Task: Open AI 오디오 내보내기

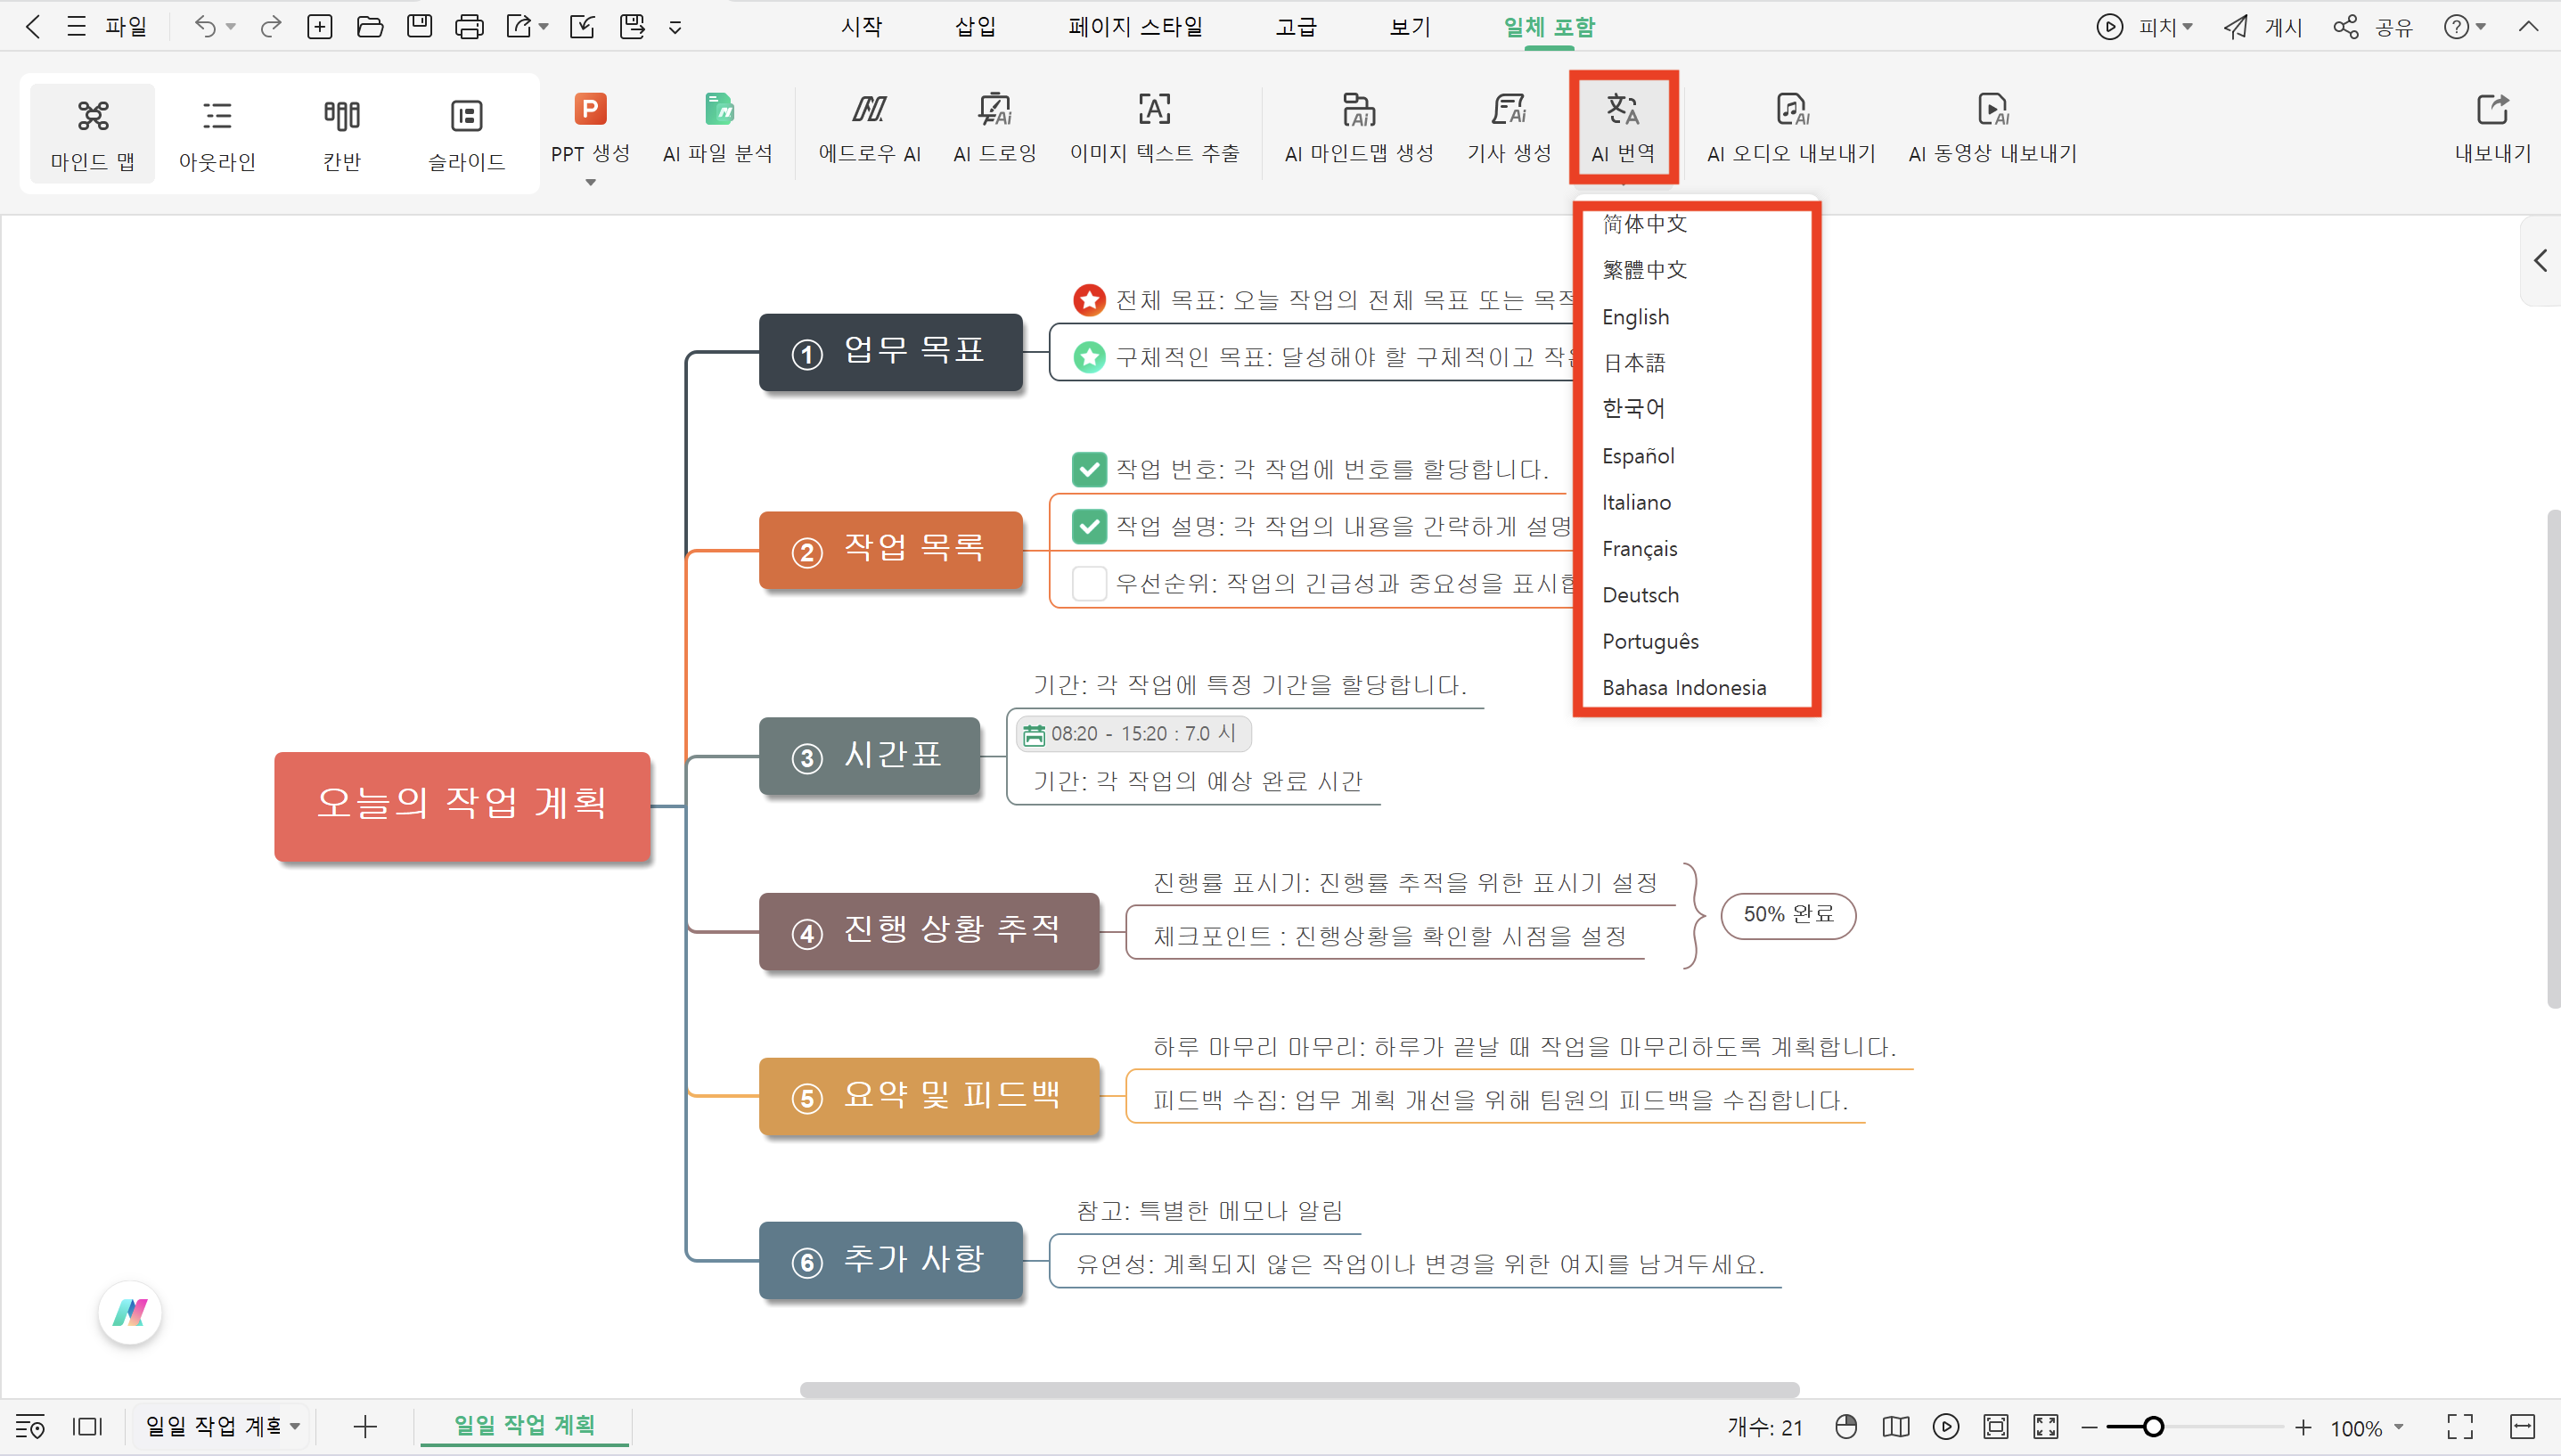Action: pyautogui.click(x=1789, y=128)
